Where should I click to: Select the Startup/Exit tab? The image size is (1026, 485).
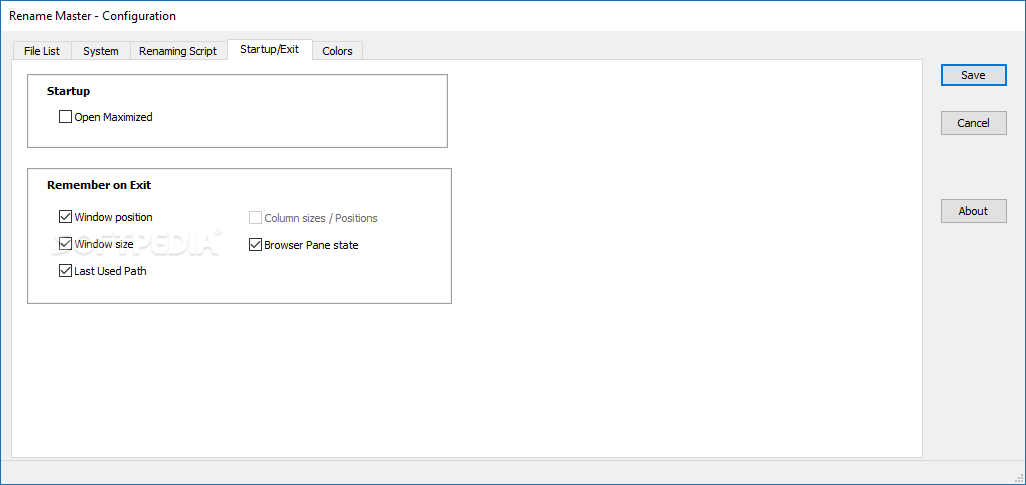pyautogui.click(x=270, y=49)
